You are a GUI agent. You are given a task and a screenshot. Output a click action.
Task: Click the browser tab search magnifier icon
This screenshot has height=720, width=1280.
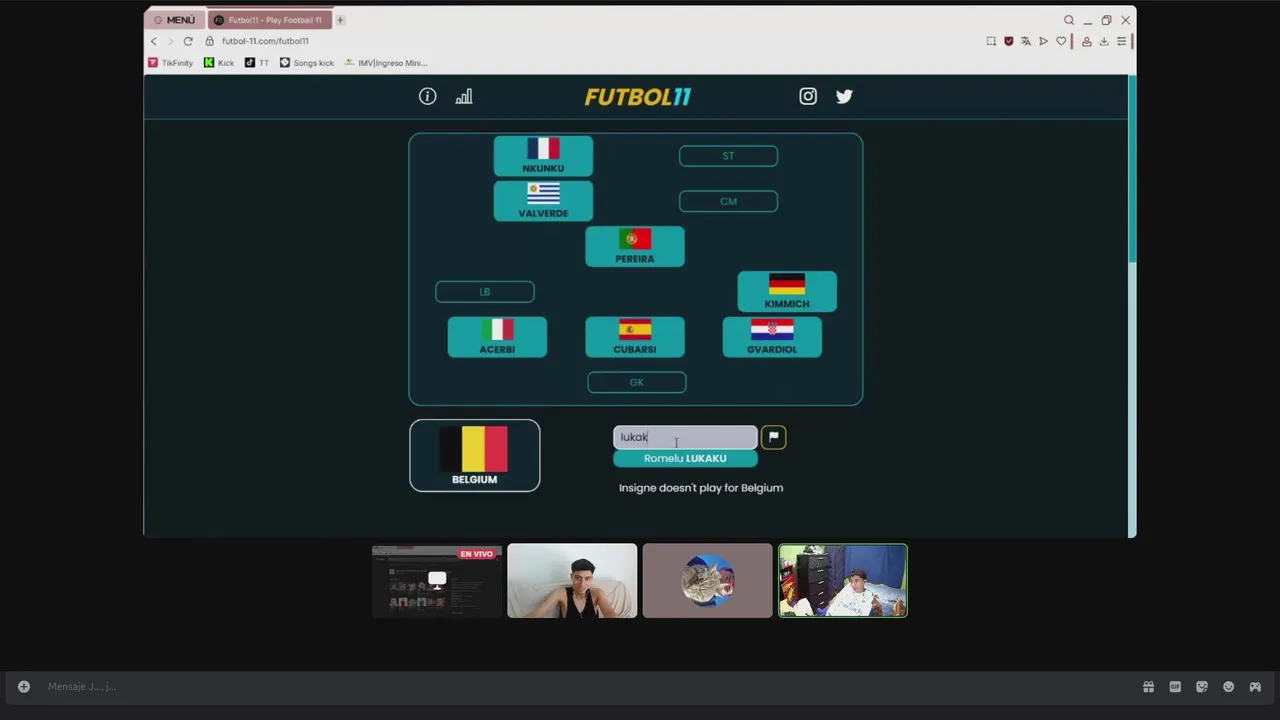[x=1069, y=20]
